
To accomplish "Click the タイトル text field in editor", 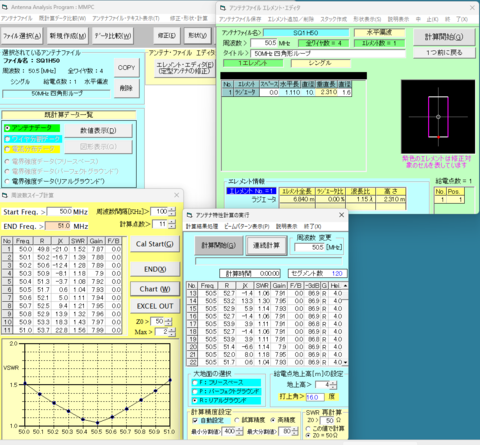I will click(x=328, y=53).
